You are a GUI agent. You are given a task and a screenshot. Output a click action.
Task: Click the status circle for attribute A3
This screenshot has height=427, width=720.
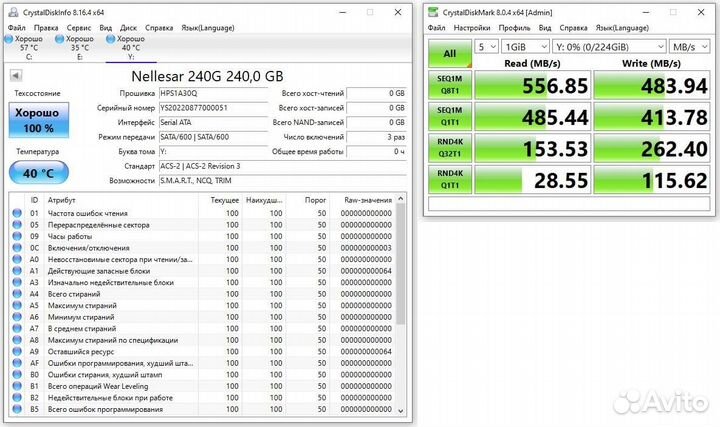17,282
